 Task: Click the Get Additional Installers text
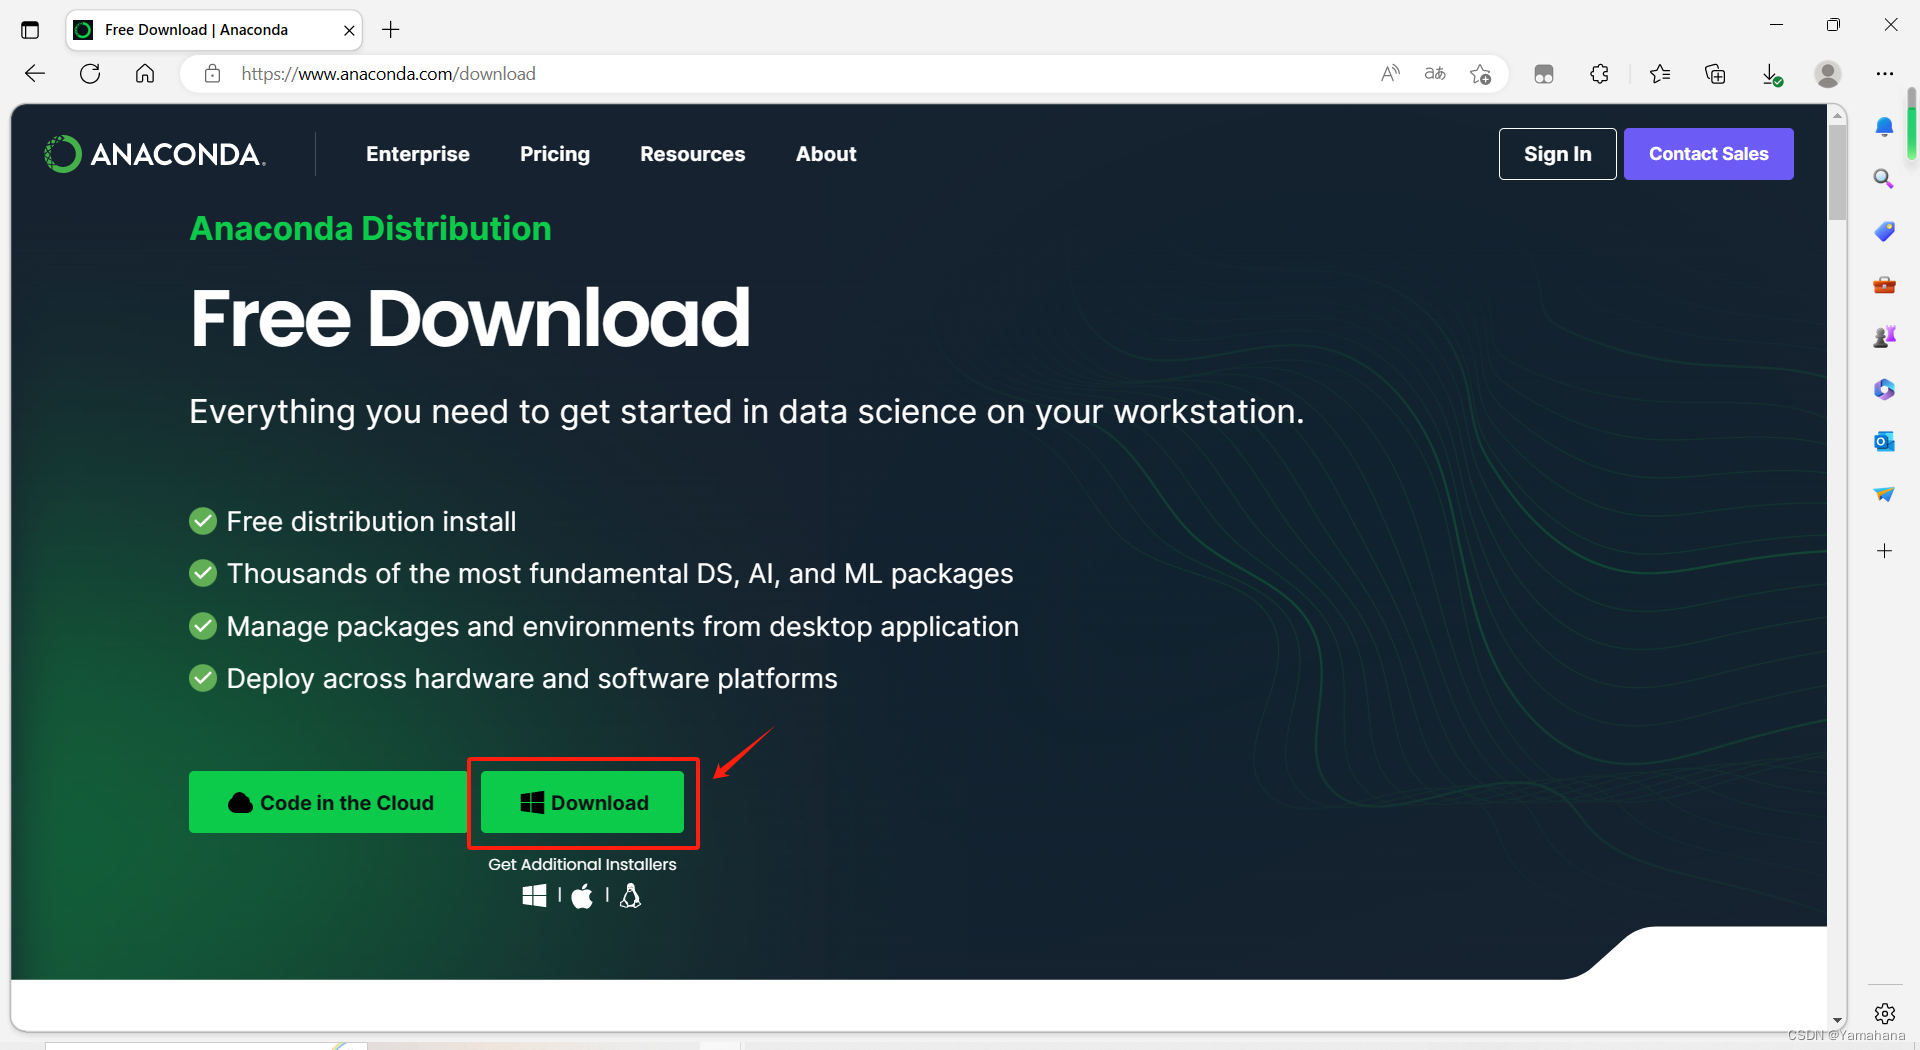[582, 864]
